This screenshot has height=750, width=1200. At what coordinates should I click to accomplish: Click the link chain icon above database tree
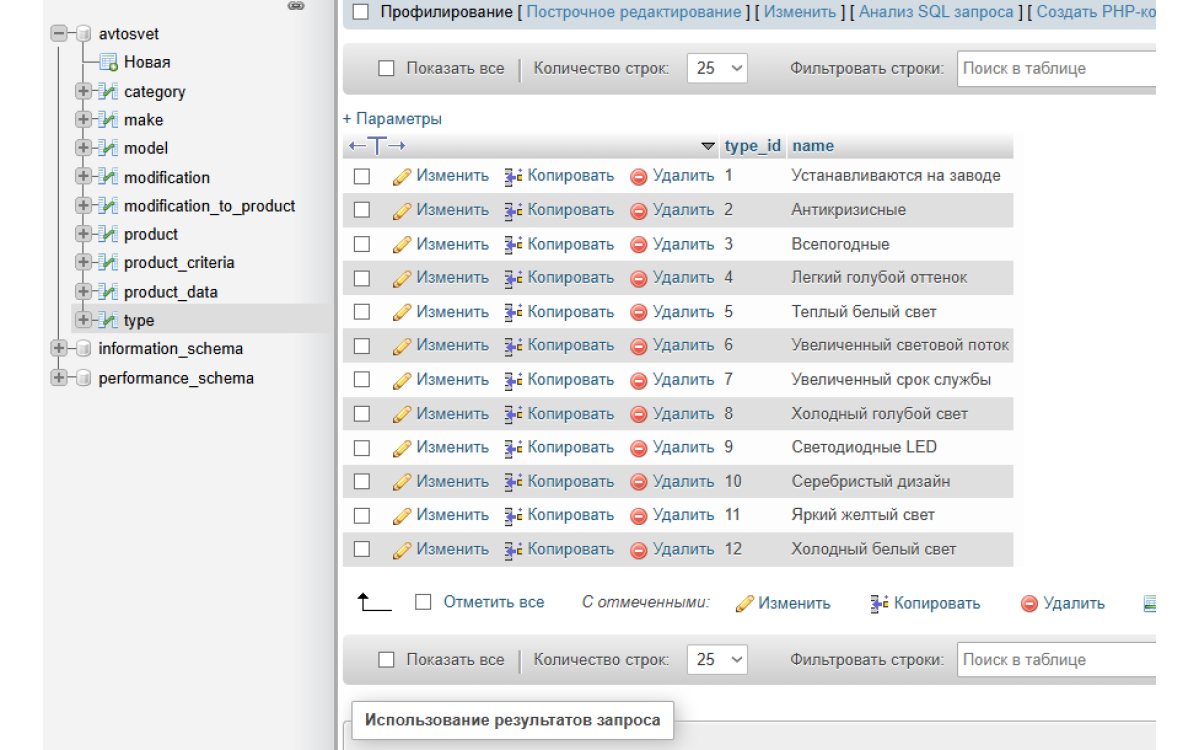[x=296, y=6]
